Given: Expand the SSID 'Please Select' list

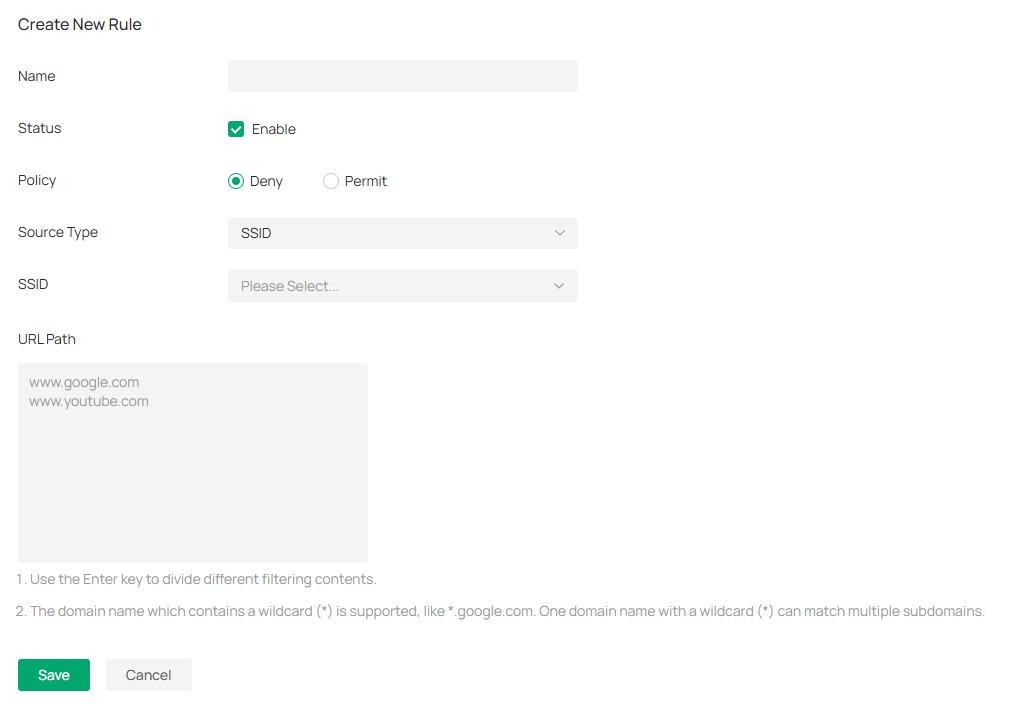Looking at the screenshot, I should point(403,286).
